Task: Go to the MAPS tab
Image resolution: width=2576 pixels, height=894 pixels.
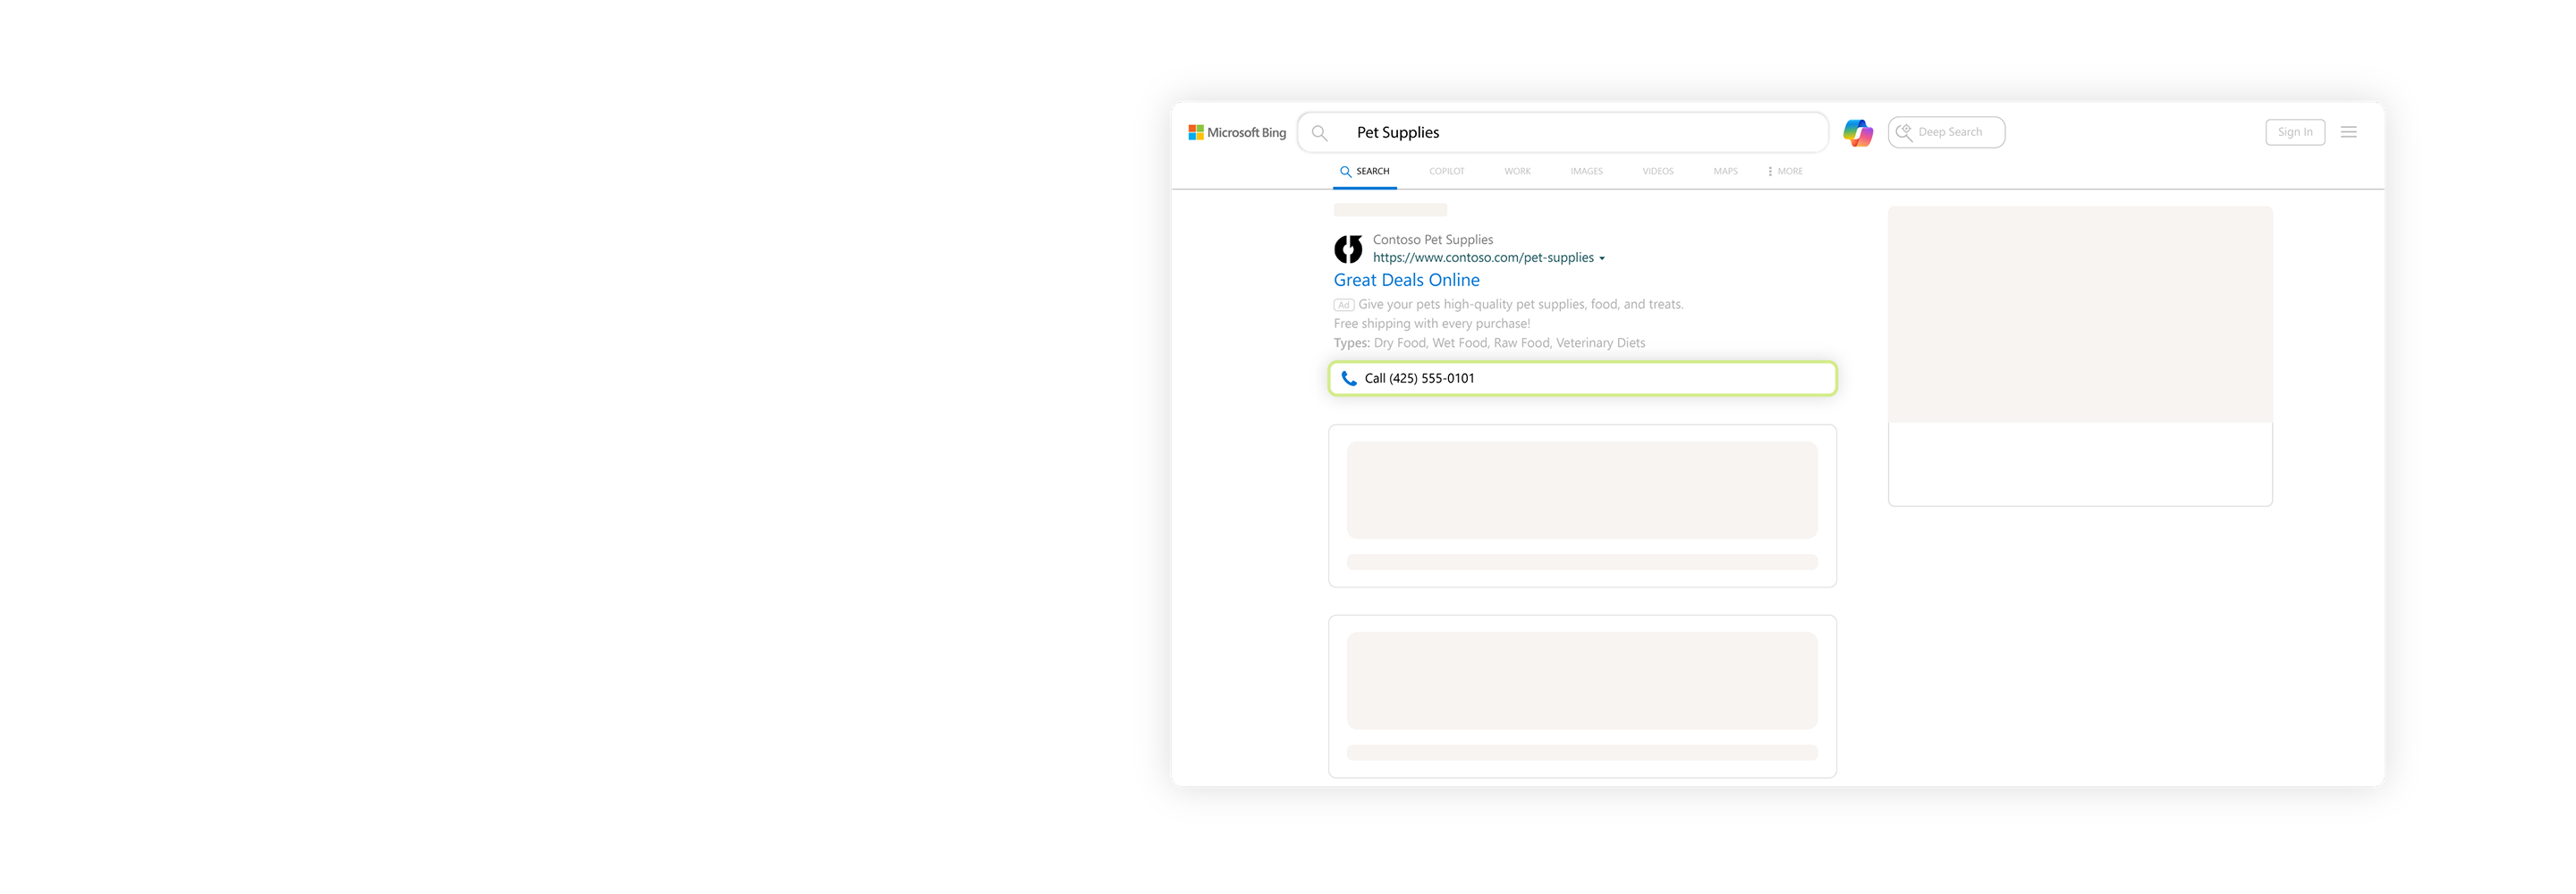Action: (1725, 172)
